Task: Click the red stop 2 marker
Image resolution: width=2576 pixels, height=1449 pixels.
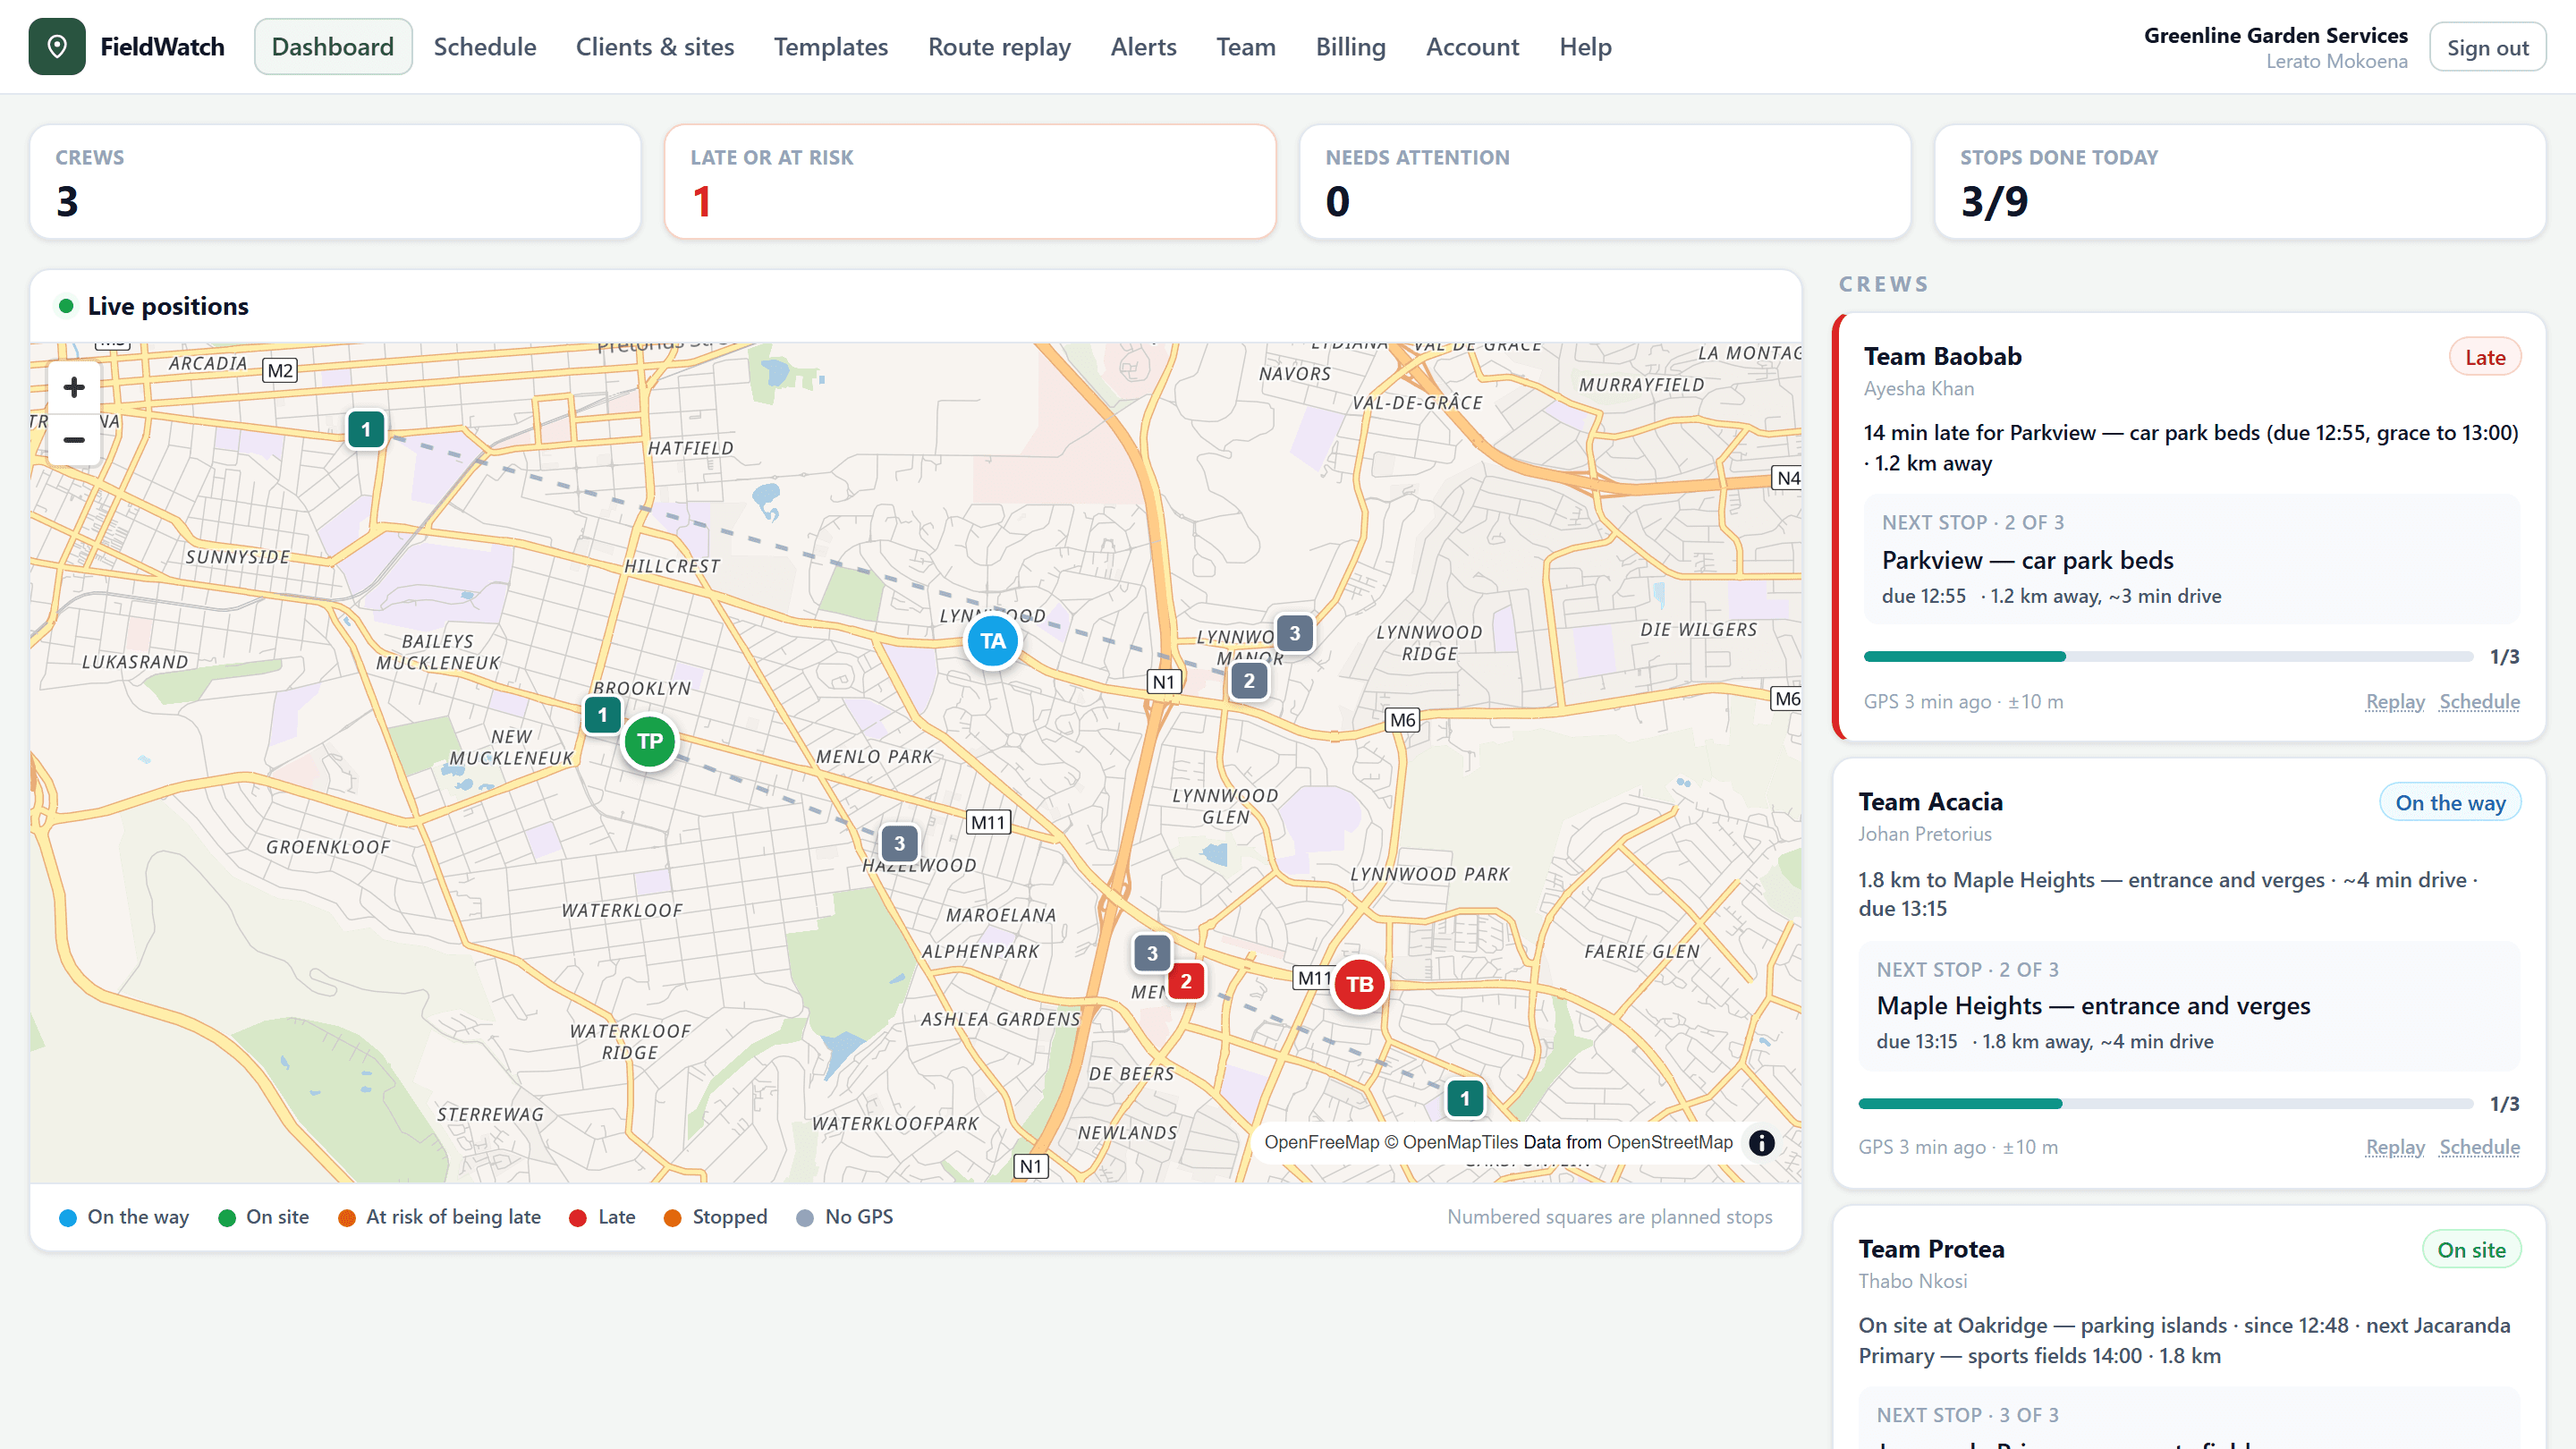Action: (x=1186, y=981)
